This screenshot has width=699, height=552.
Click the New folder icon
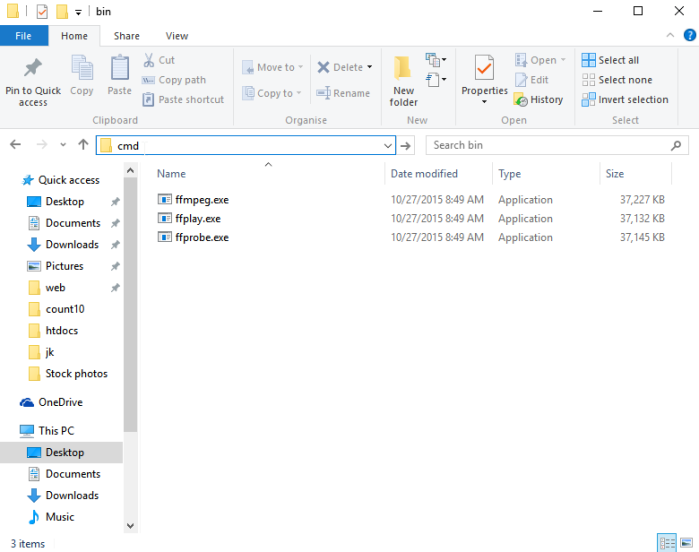403,68
